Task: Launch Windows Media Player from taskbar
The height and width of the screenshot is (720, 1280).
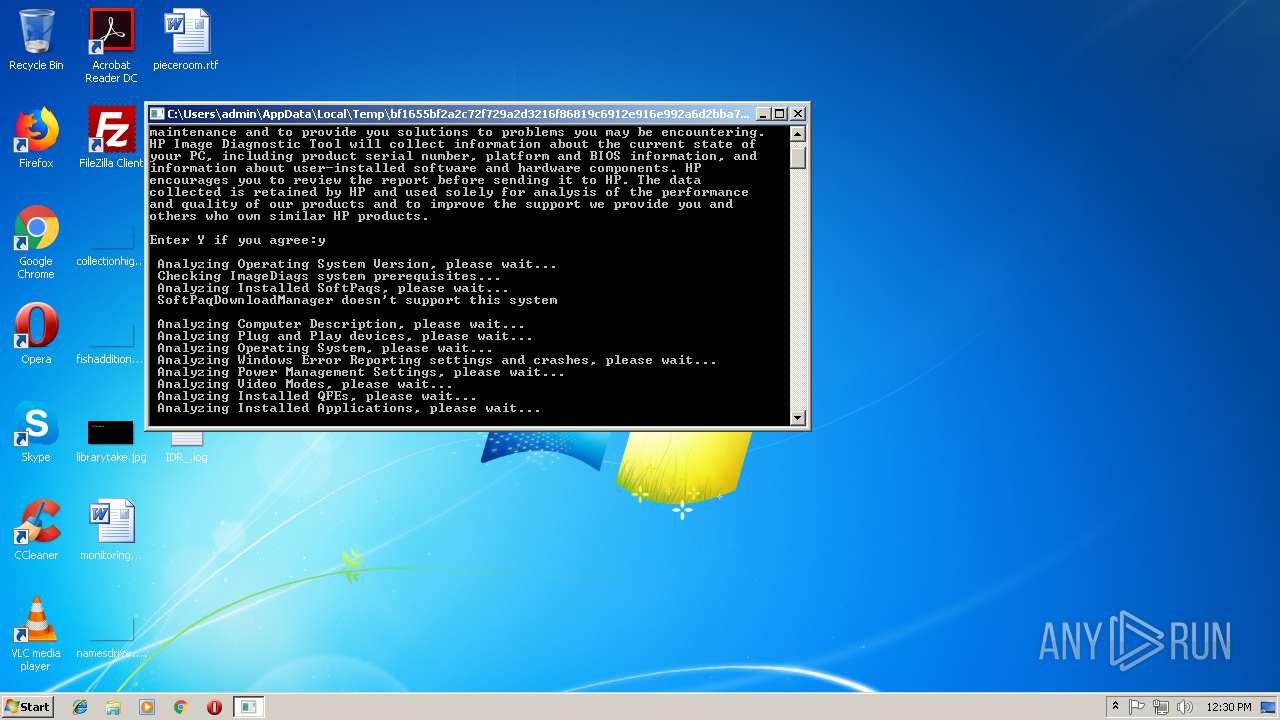Action: [x=147, y=707]
